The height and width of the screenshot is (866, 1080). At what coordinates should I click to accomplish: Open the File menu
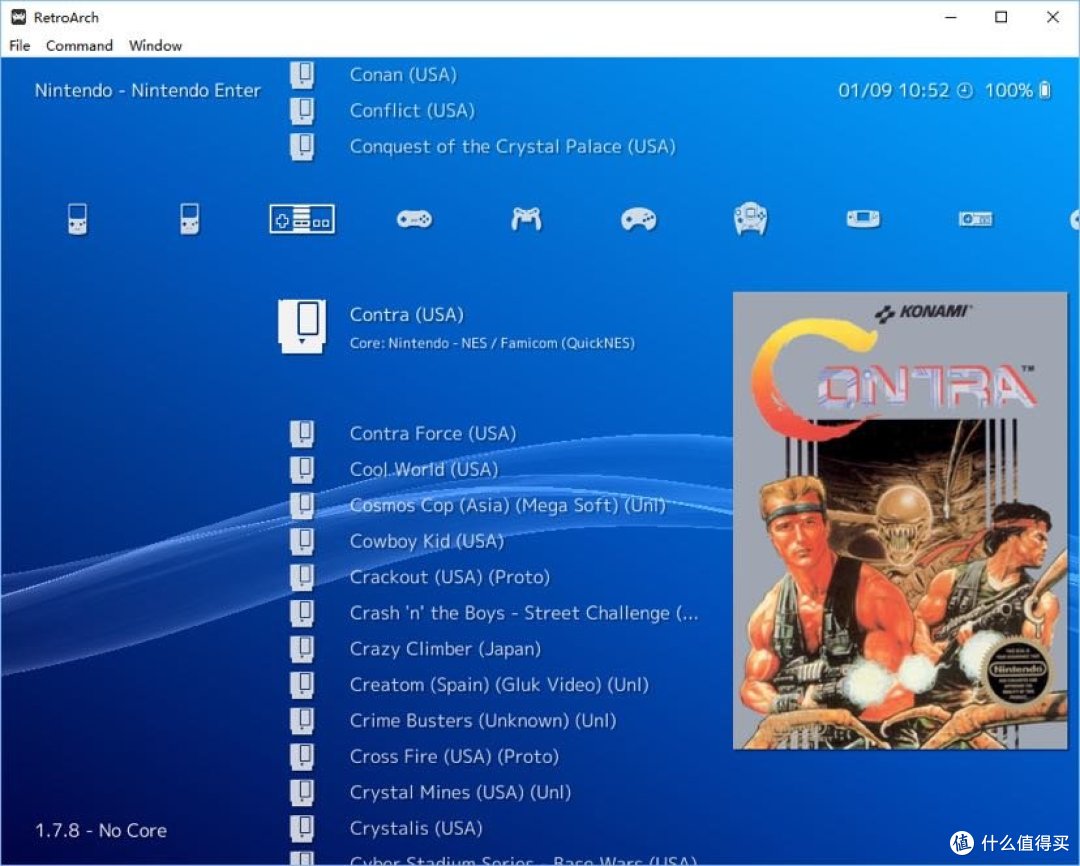(19, 45)
